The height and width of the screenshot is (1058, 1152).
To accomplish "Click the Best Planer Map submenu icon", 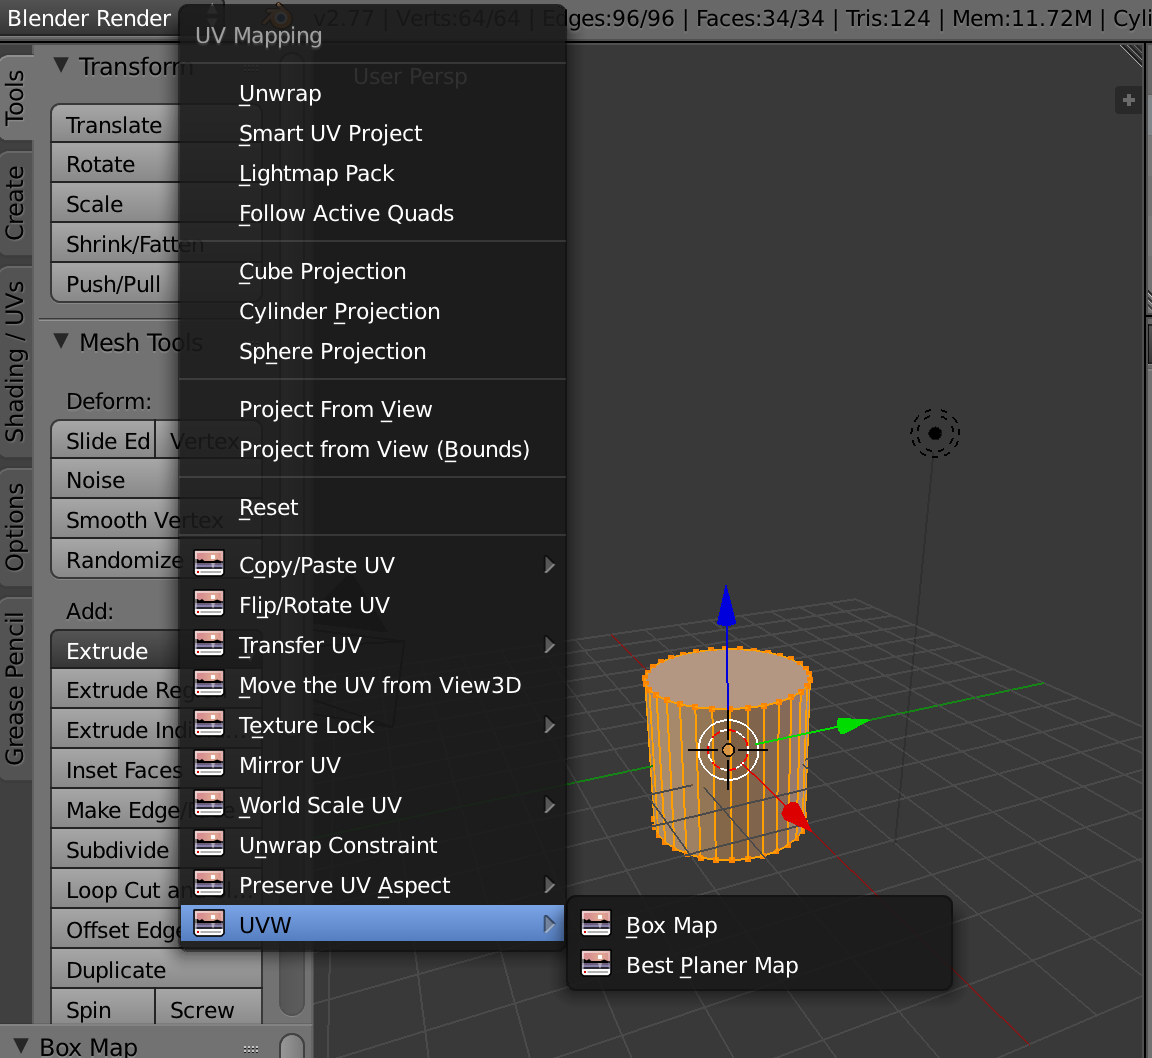I will tap(596, 963).
